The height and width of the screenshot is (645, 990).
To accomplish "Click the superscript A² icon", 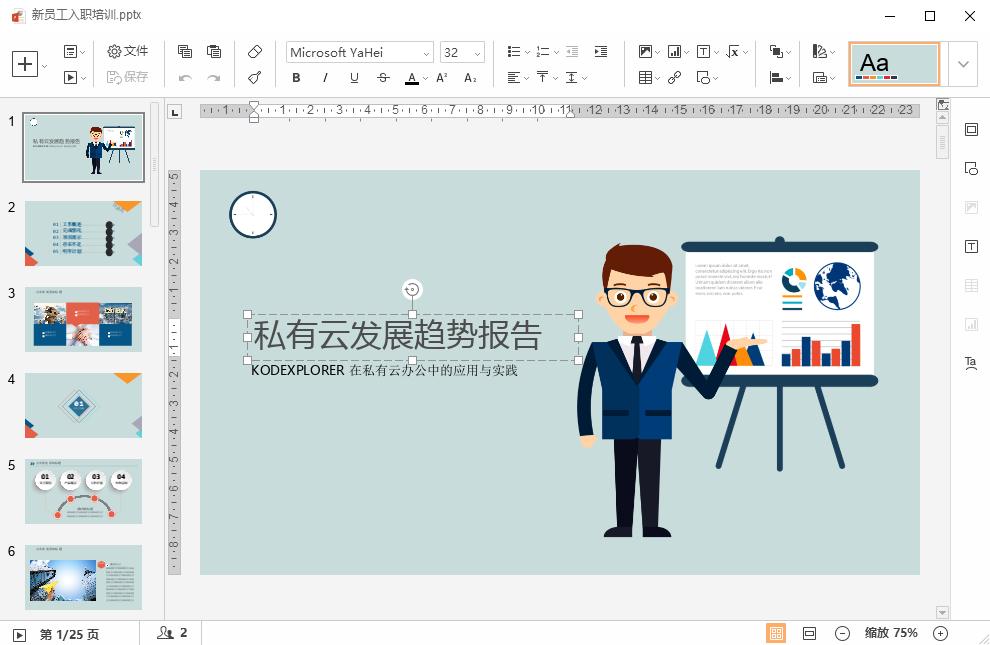I will click(x=442, y=78).
